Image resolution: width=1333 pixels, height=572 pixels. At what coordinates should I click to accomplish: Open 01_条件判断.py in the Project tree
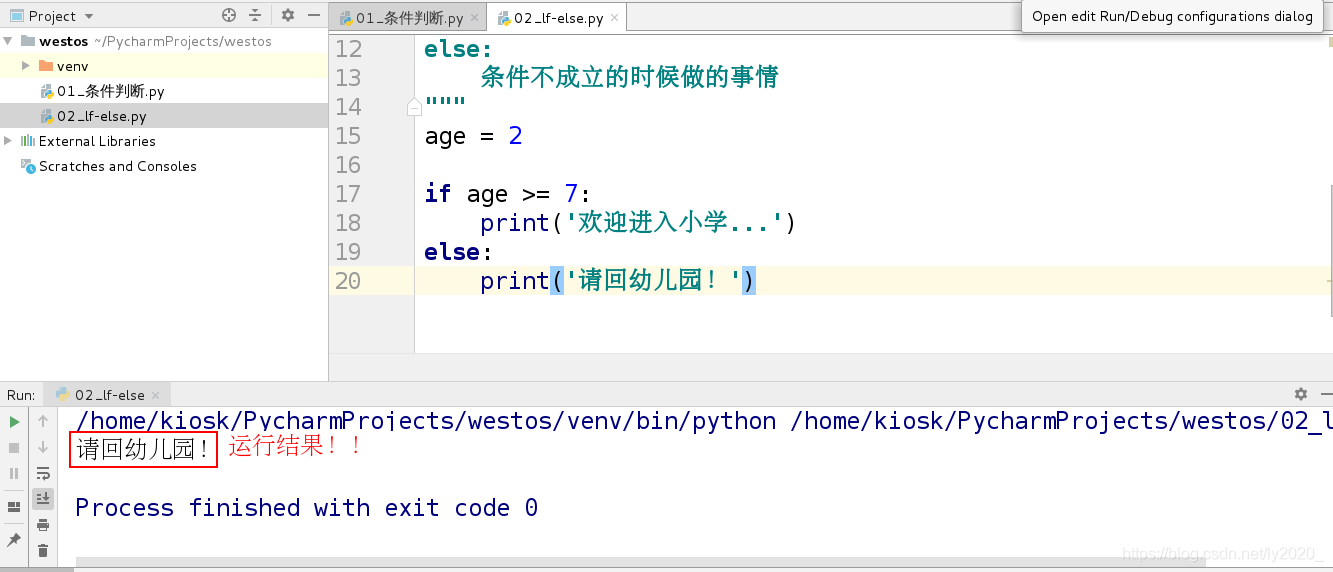click(x=110, y=91)
